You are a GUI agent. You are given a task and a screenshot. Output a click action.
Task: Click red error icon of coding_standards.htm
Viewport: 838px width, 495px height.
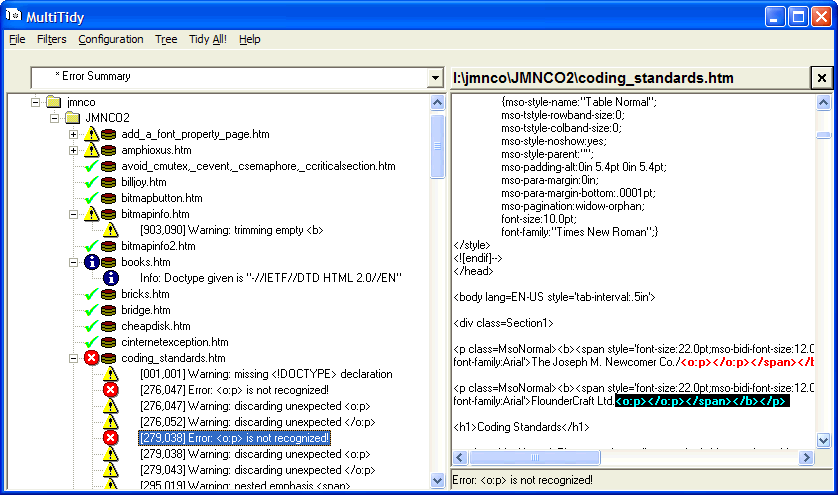91,358
